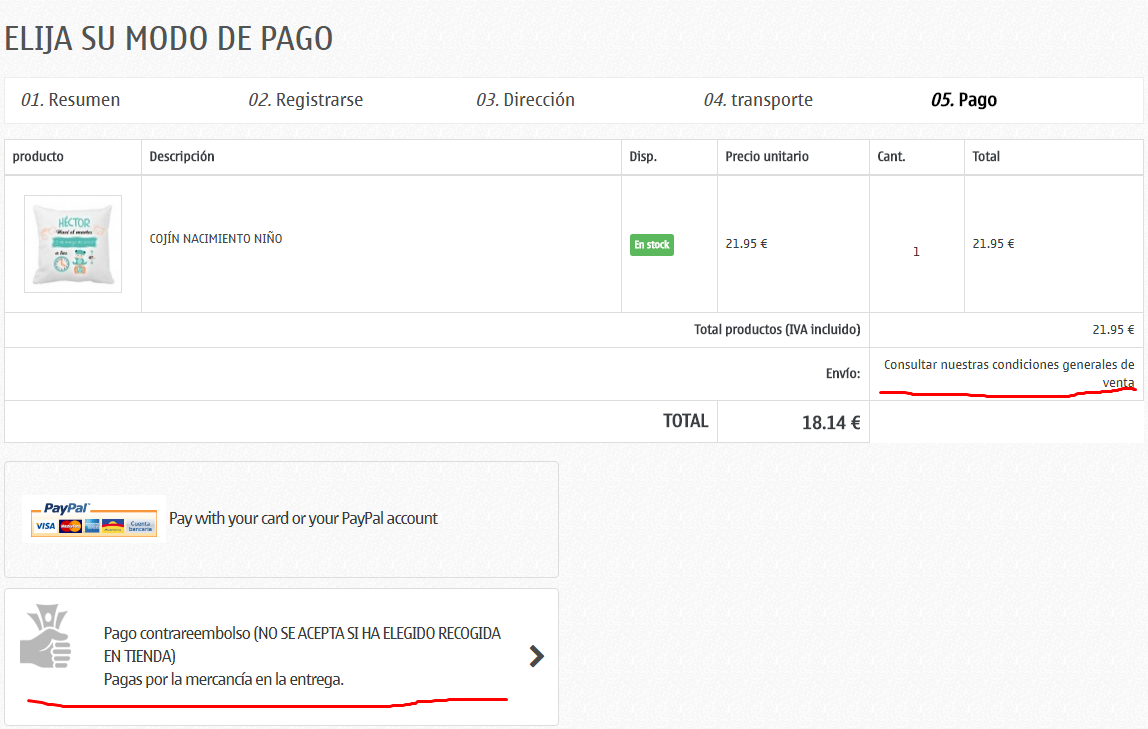Click the PayPal cards logo icon
The image size is (1148, 729).
click(93, 519)
